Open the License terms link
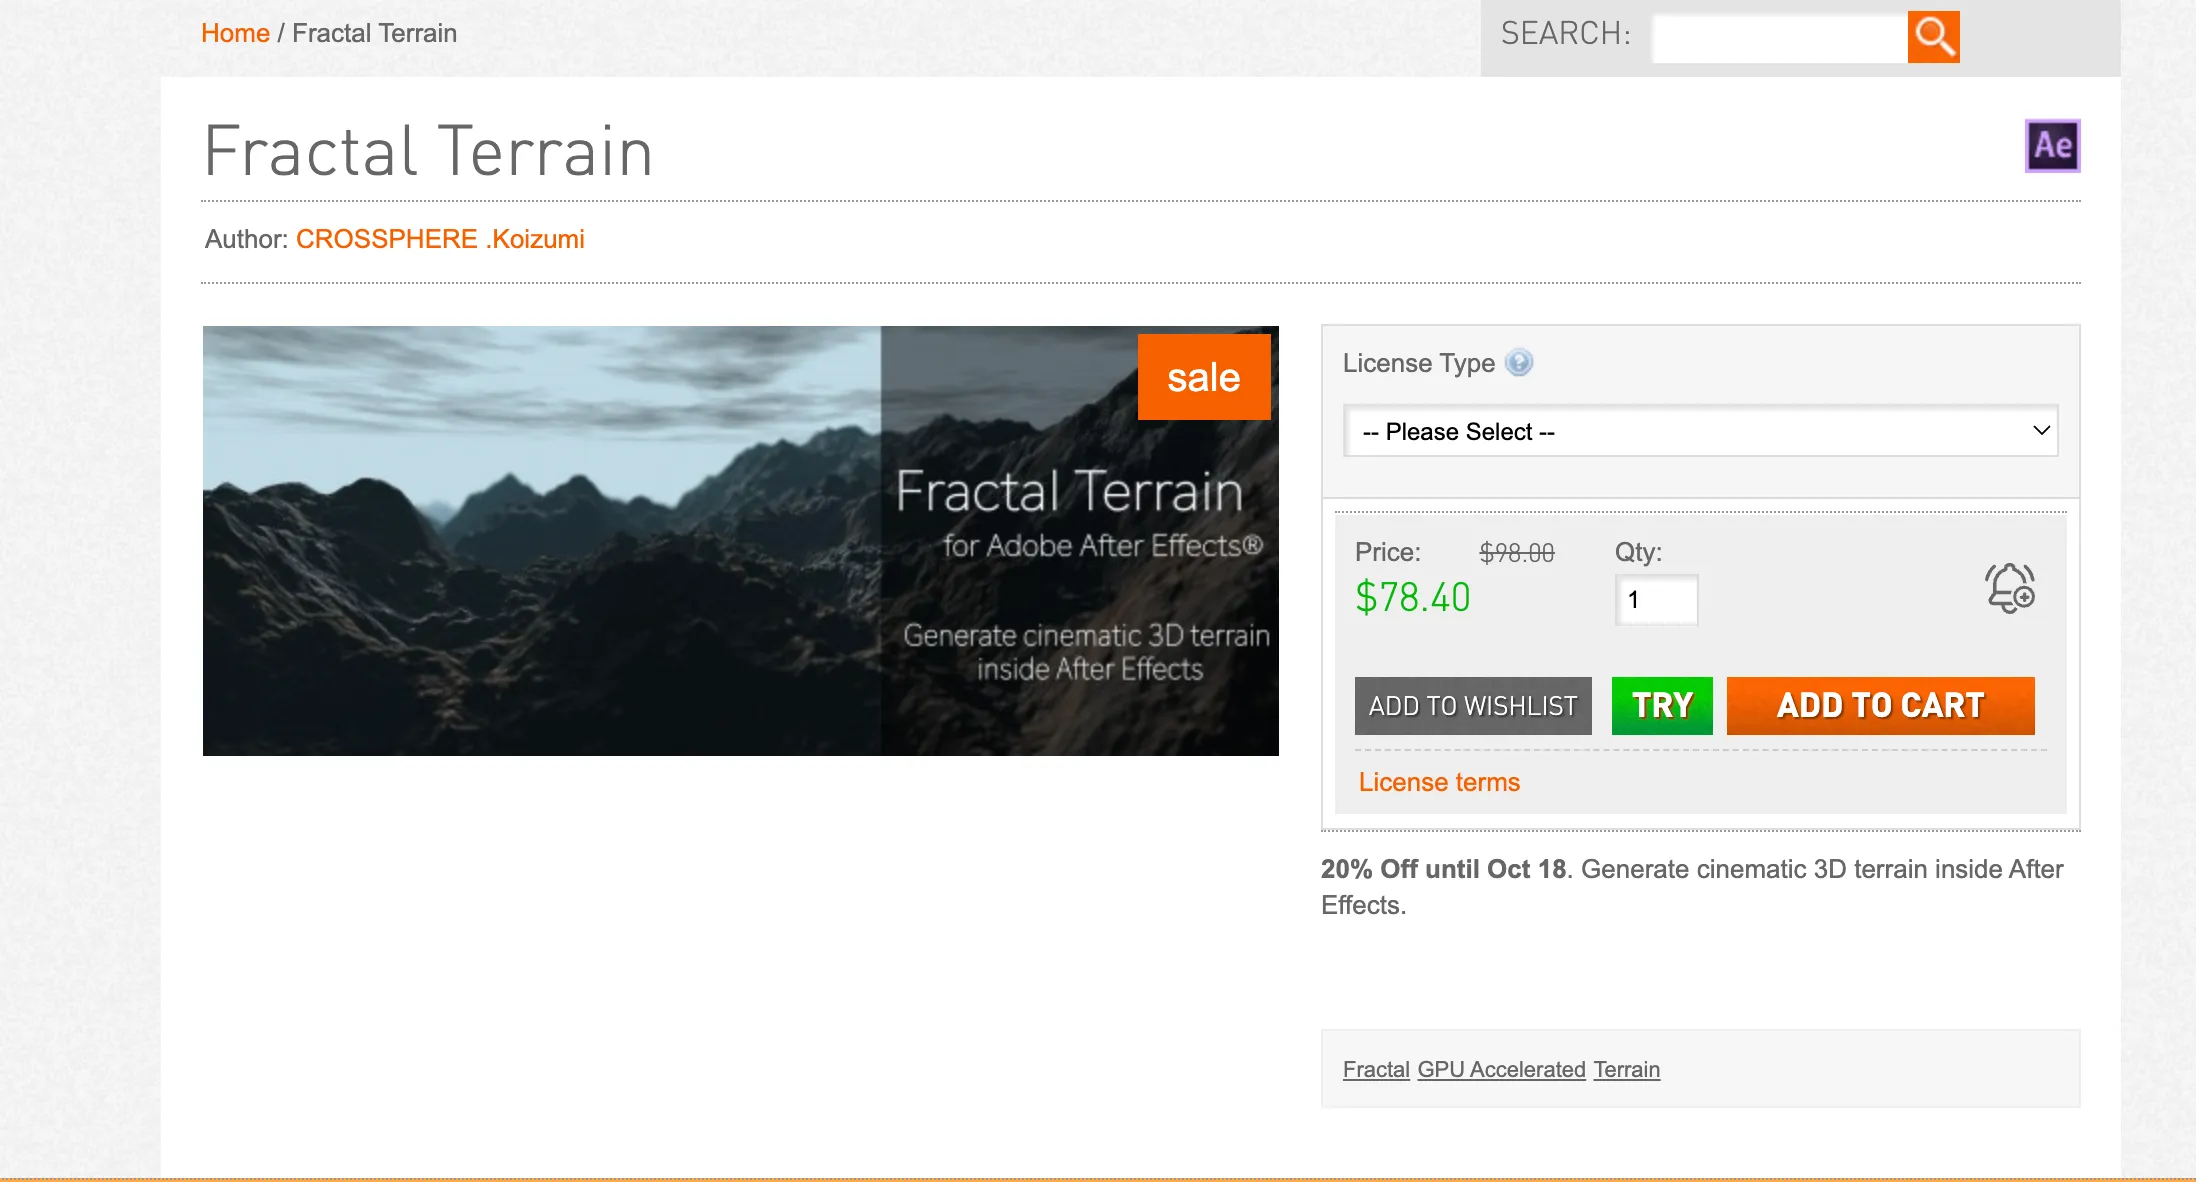This screenshot has width=2196, height=1182. click(1439, 782)
